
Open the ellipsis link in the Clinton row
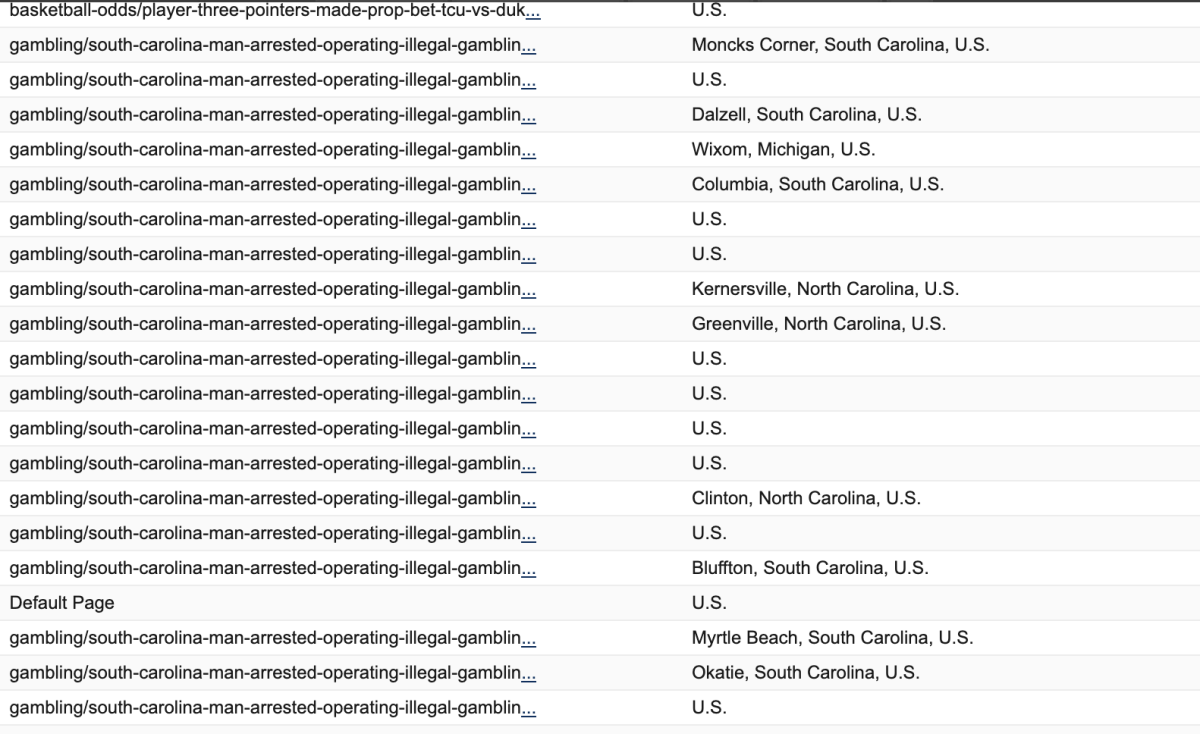click(x=528, y=499)
